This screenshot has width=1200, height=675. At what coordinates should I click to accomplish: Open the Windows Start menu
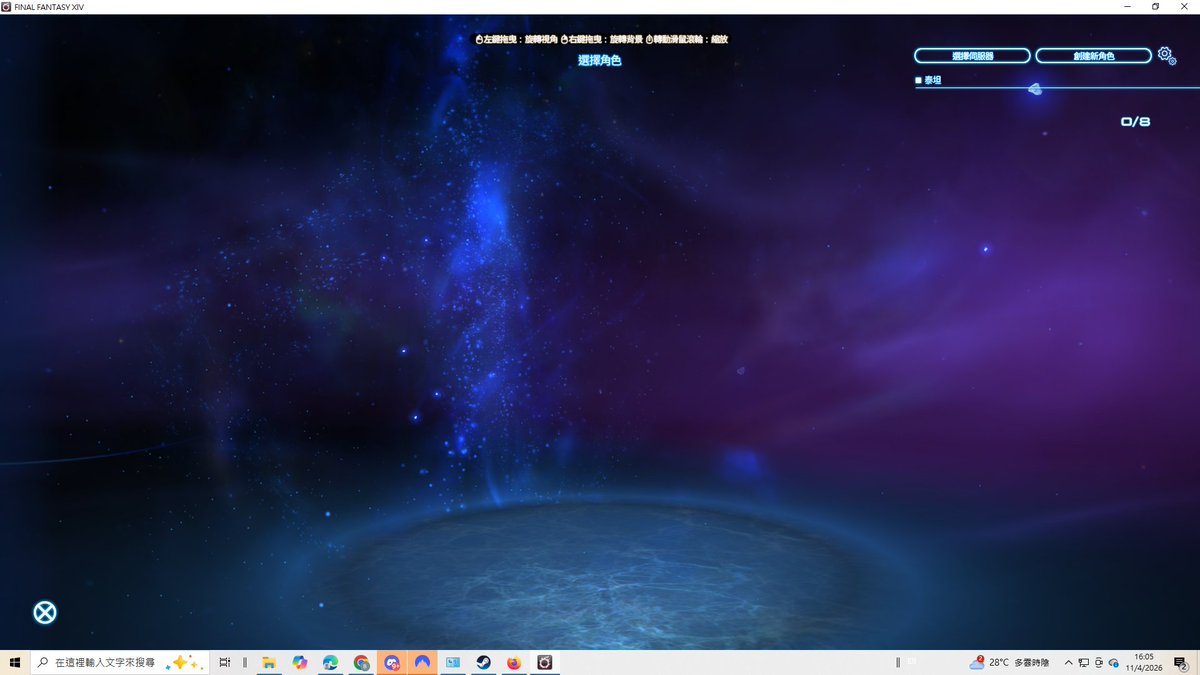click(15, 662)
